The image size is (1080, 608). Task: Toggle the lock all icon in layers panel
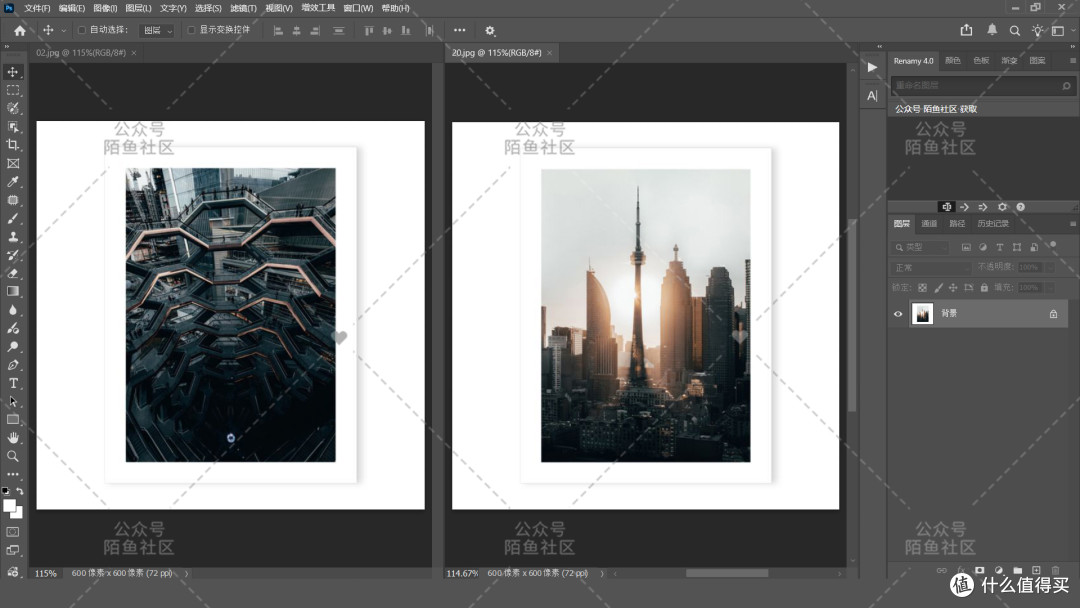click(x=984, y=287)
